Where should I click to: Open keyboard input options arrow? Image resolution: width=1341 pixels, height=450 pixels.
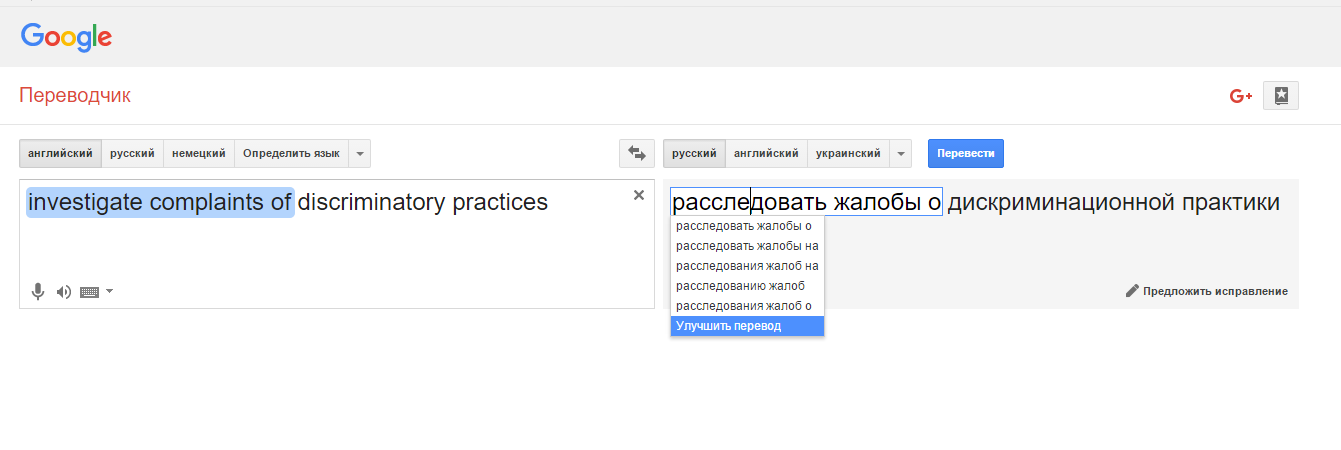109,292
